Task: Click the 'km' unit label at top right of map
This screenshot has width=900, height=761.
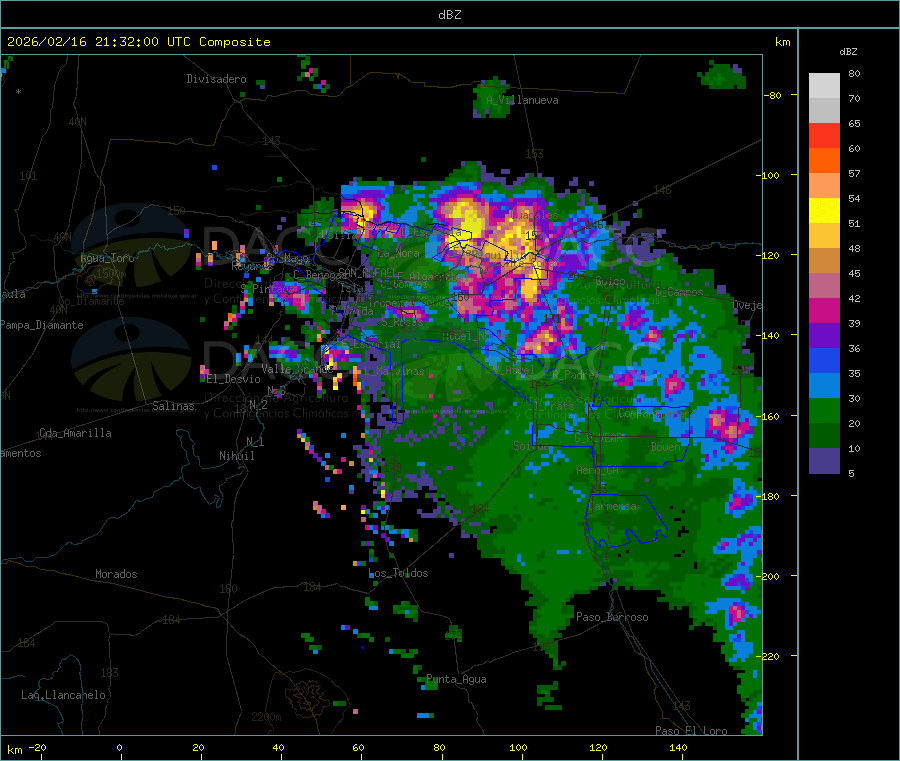Action: pyautogui.click(x=782, y=42)
